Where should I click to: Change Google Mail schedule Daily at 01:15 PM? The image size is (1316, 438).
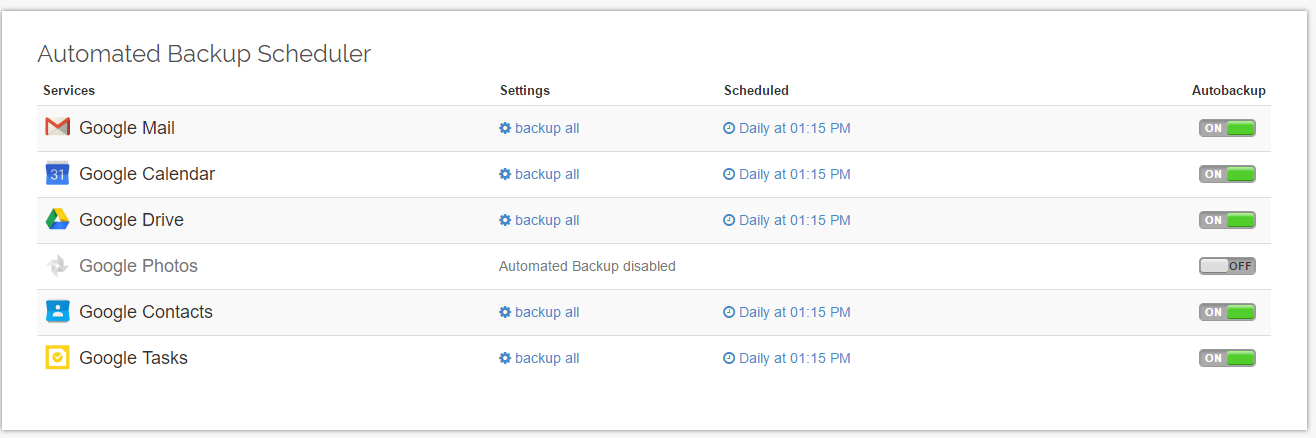(x=794, y=128)
